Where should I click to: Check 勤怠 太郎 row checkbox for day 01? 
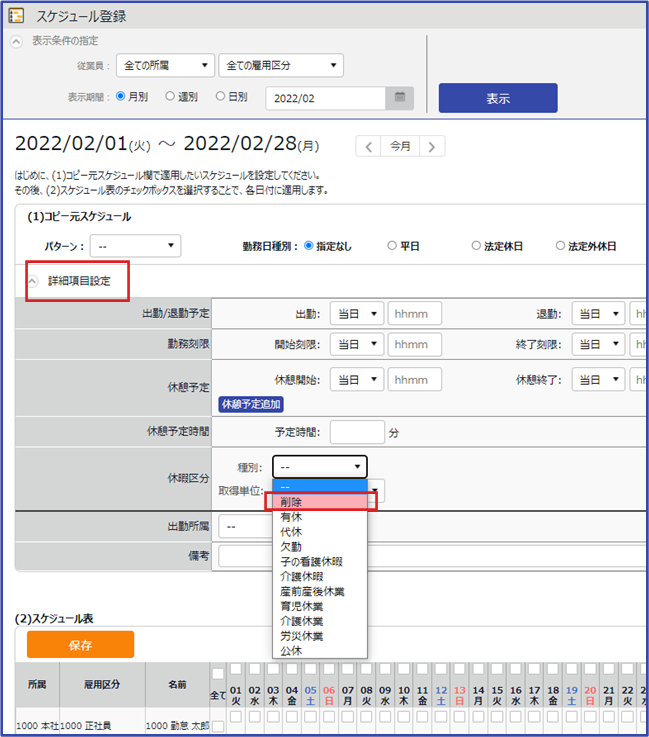click(x=236, y=717)
